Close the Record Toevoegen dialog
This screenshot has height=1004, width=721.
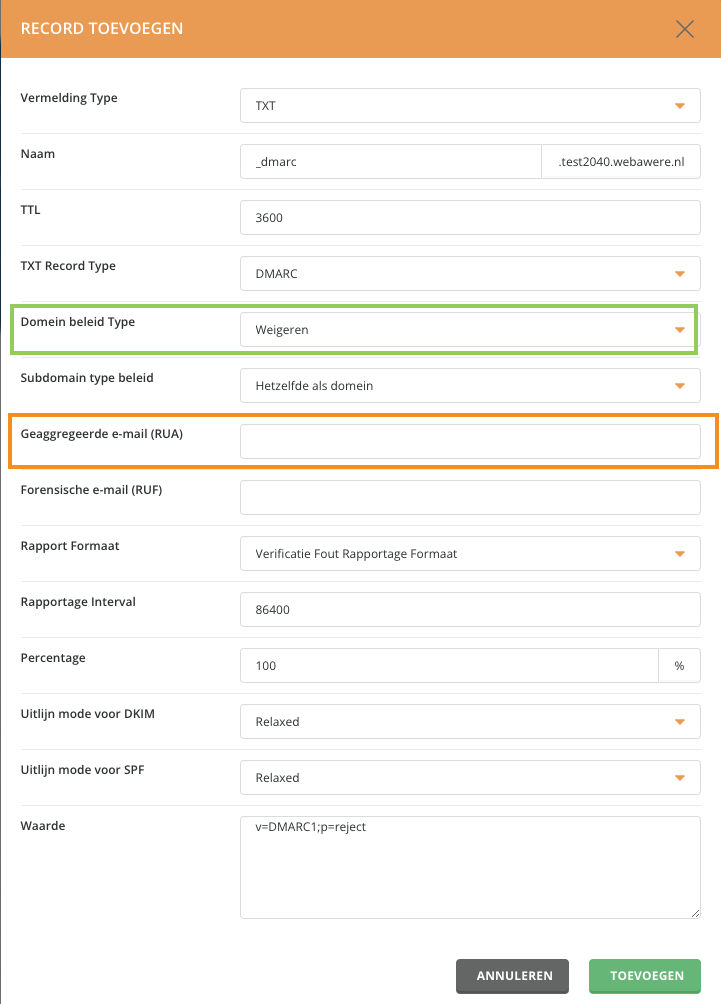pos(685,29)
